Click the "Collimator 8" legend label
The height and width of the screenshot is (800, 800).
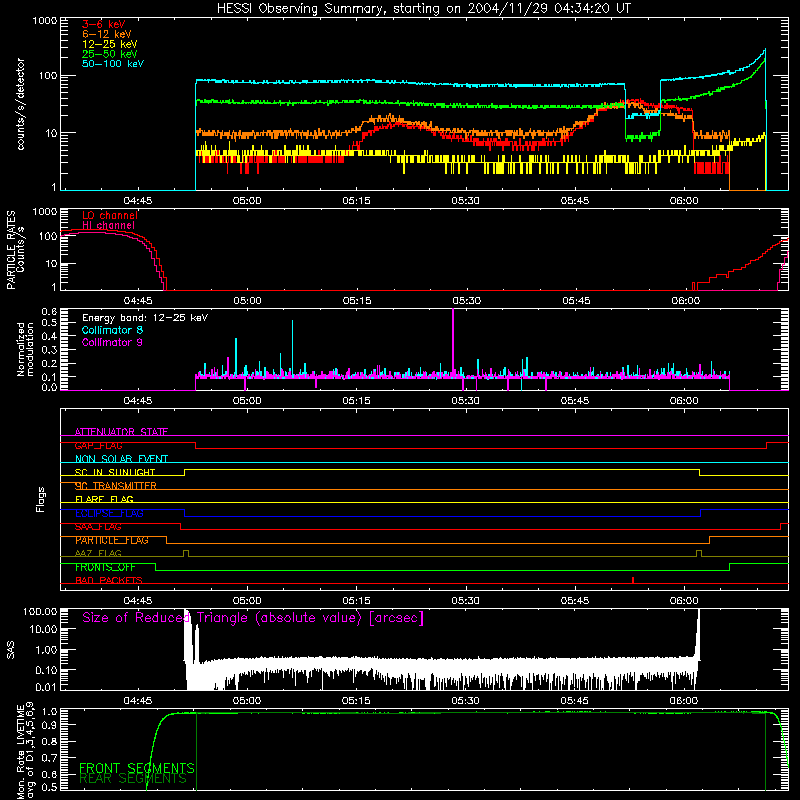(112, 330)
